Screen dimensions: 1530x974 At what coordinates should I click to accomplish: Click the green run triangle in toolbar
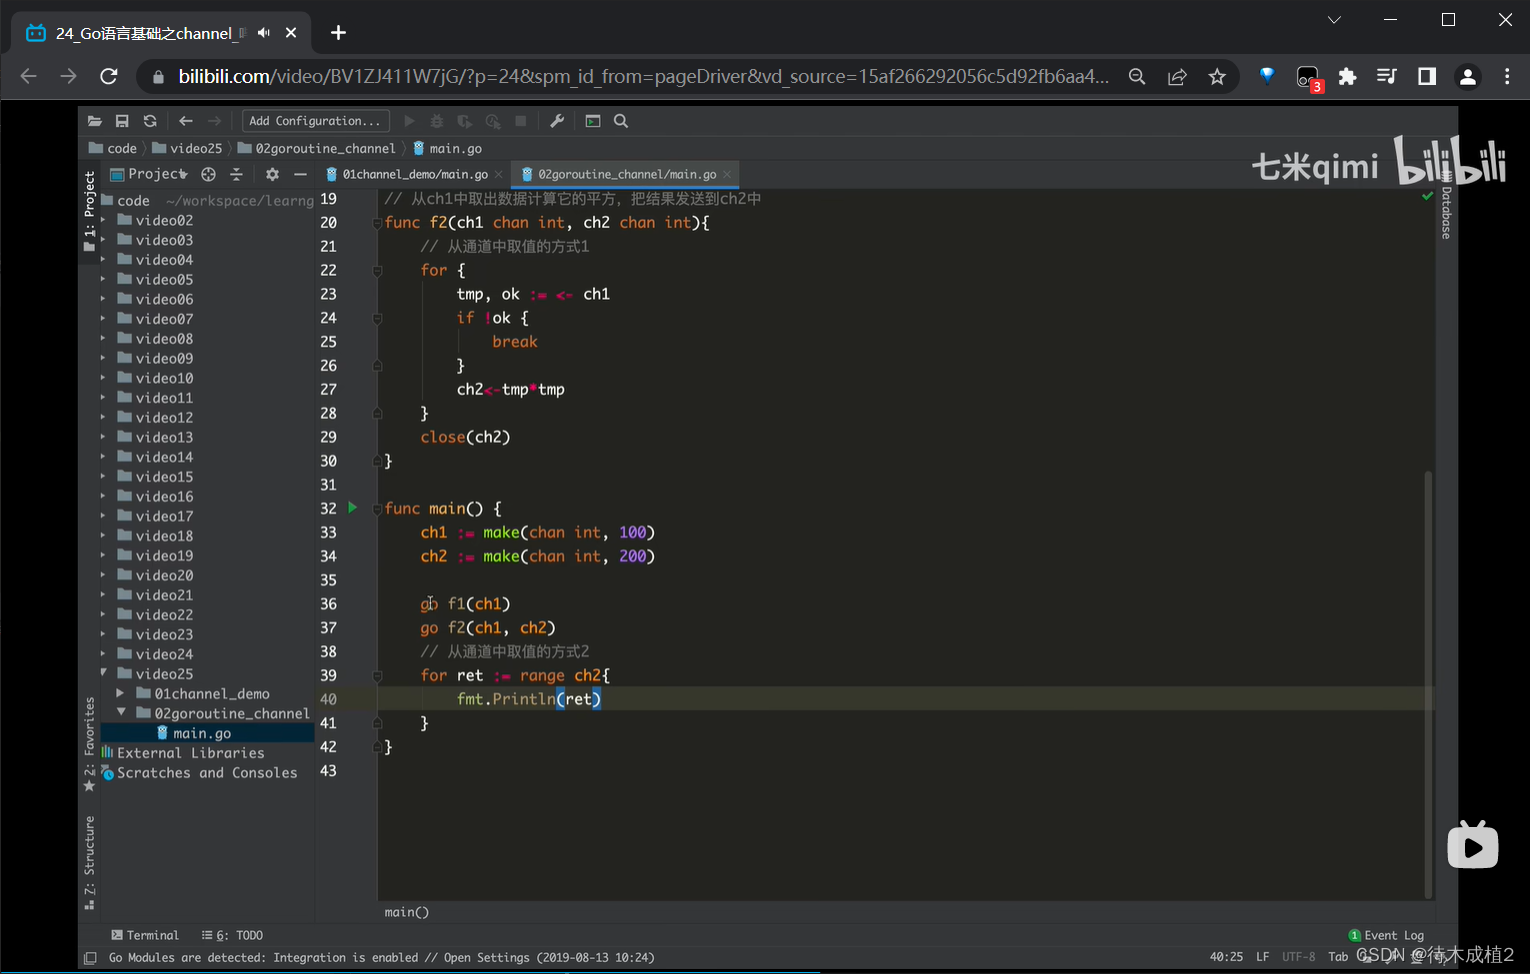409,121
